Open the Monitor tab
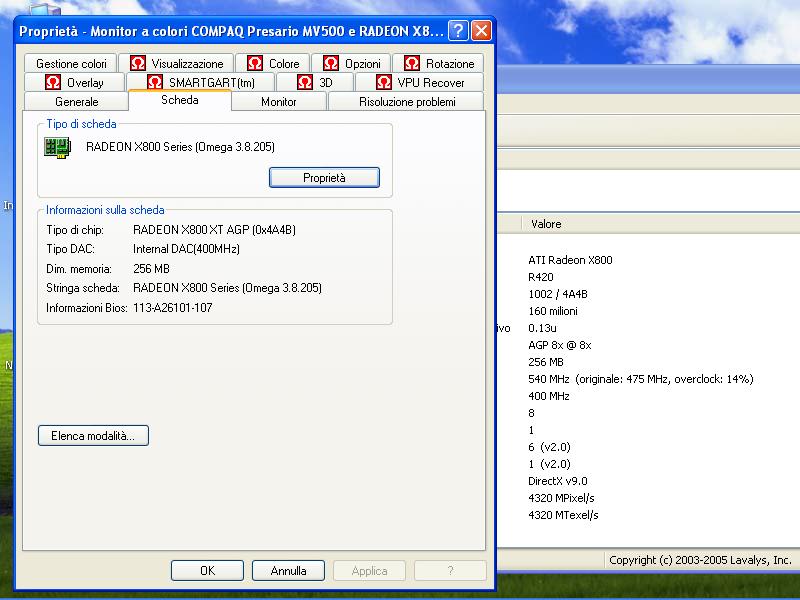The image size is (800, 600). pyautogui.click(x=279, y=102)
